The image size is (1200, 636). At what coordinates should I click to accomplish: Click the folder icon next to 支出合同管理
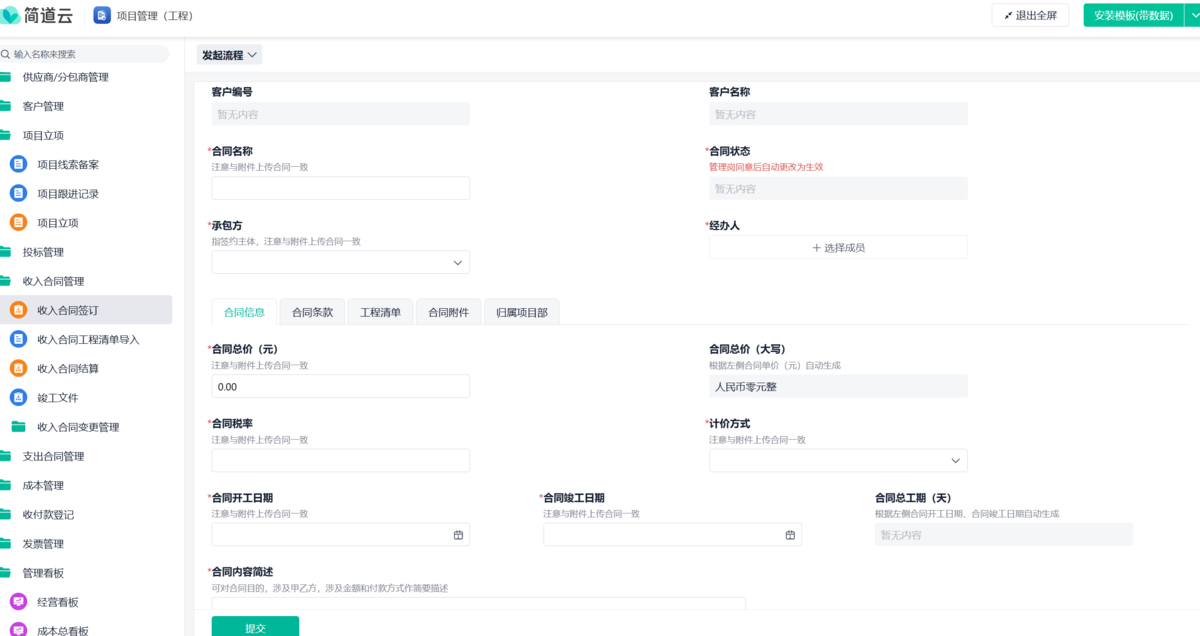[x=5, y=456]
